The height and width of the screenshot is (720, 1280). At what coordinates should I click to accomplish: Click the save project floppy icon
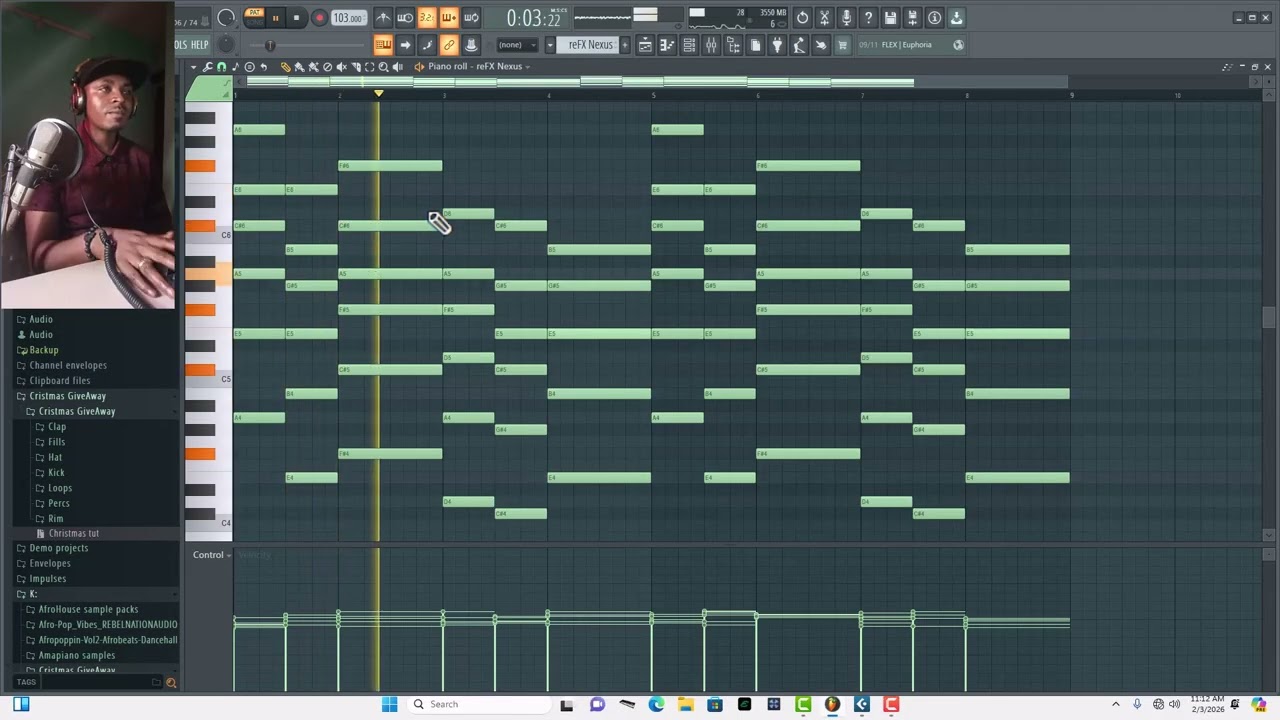pos(890,18)
